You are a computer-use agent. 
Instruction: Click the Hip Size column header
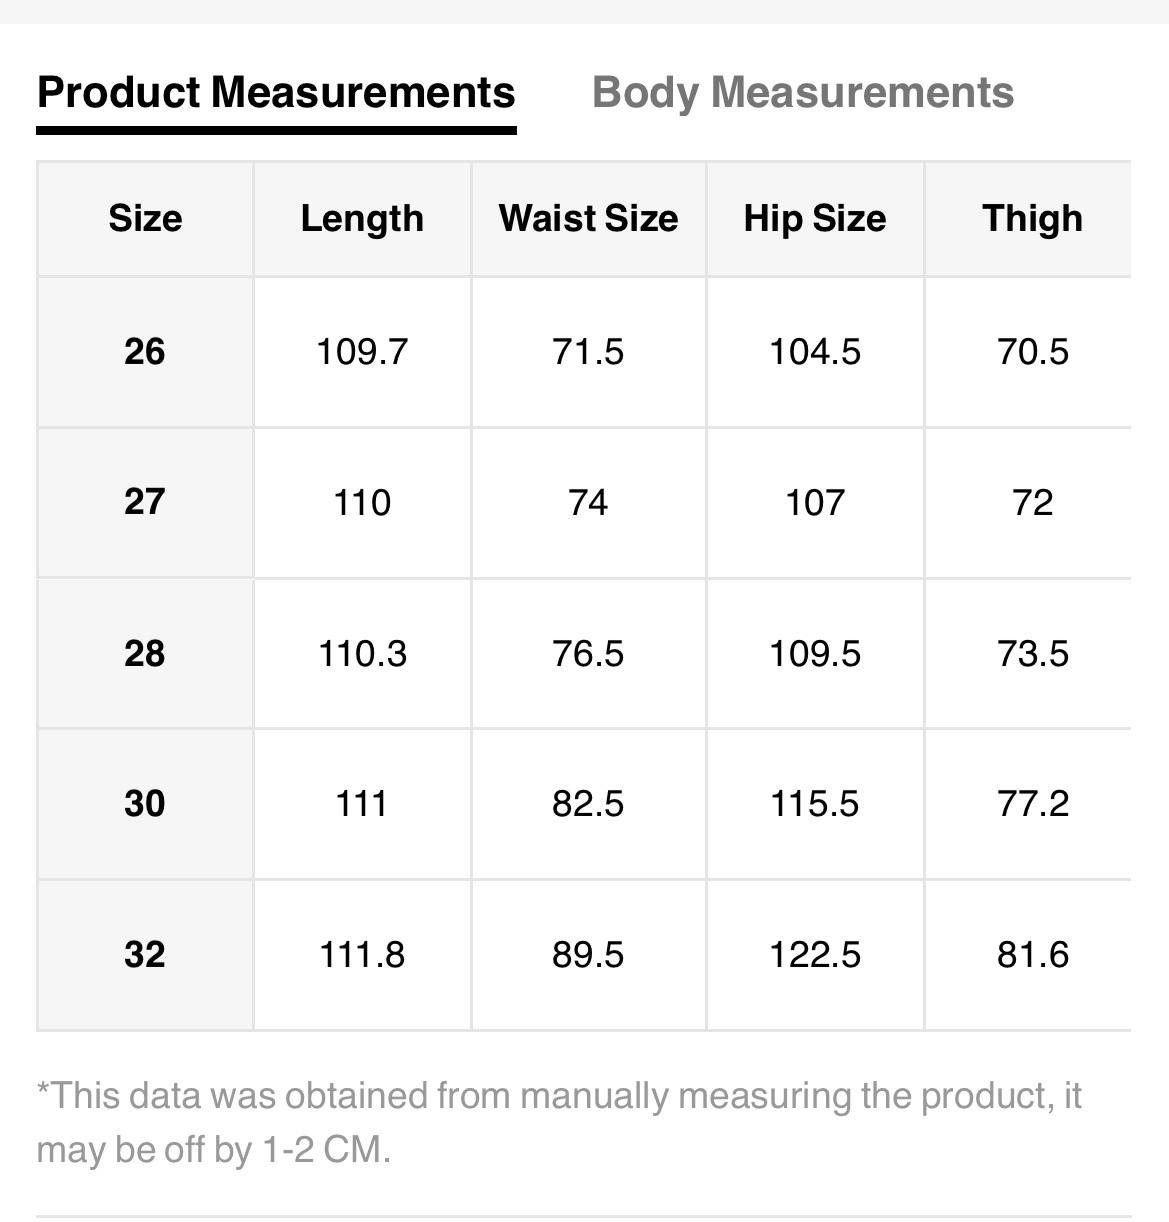(x=815, y=218)
